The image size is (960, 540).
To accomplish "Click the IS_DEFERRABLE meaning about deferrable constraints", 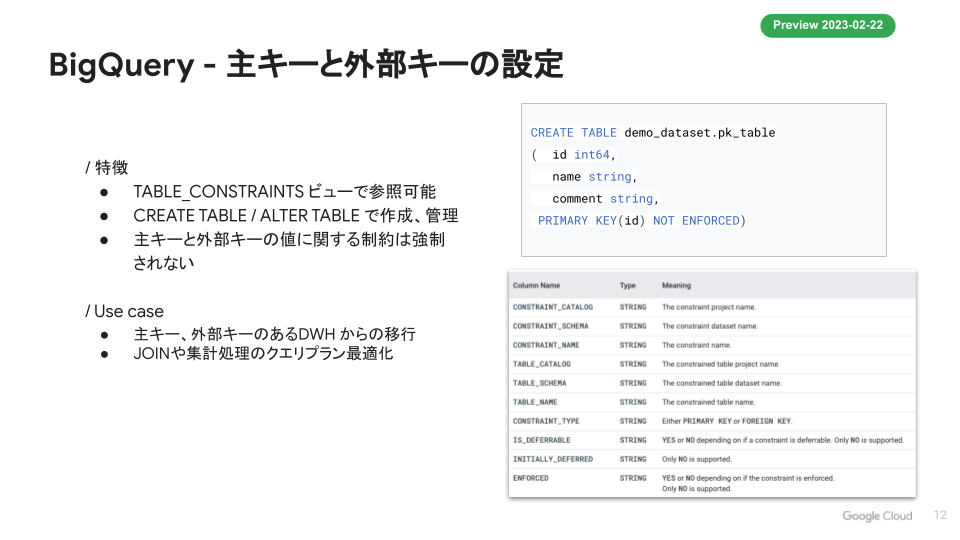I will click(x=782, y=440).
